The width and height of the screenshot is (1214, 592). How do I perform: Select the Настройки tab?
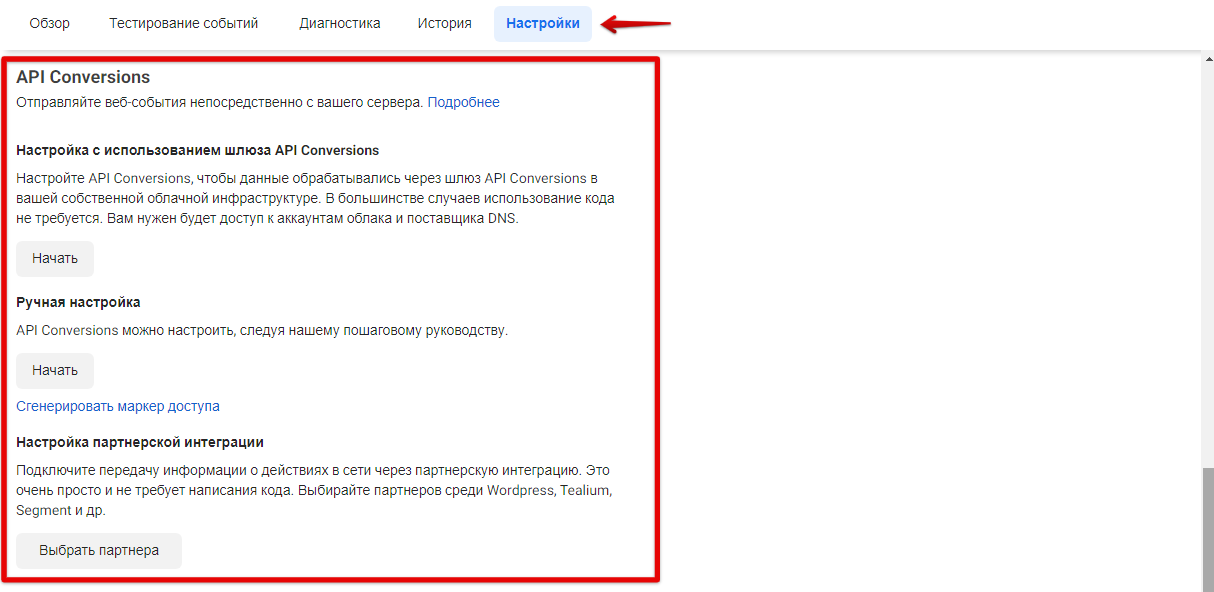click(x=542, y=23)
